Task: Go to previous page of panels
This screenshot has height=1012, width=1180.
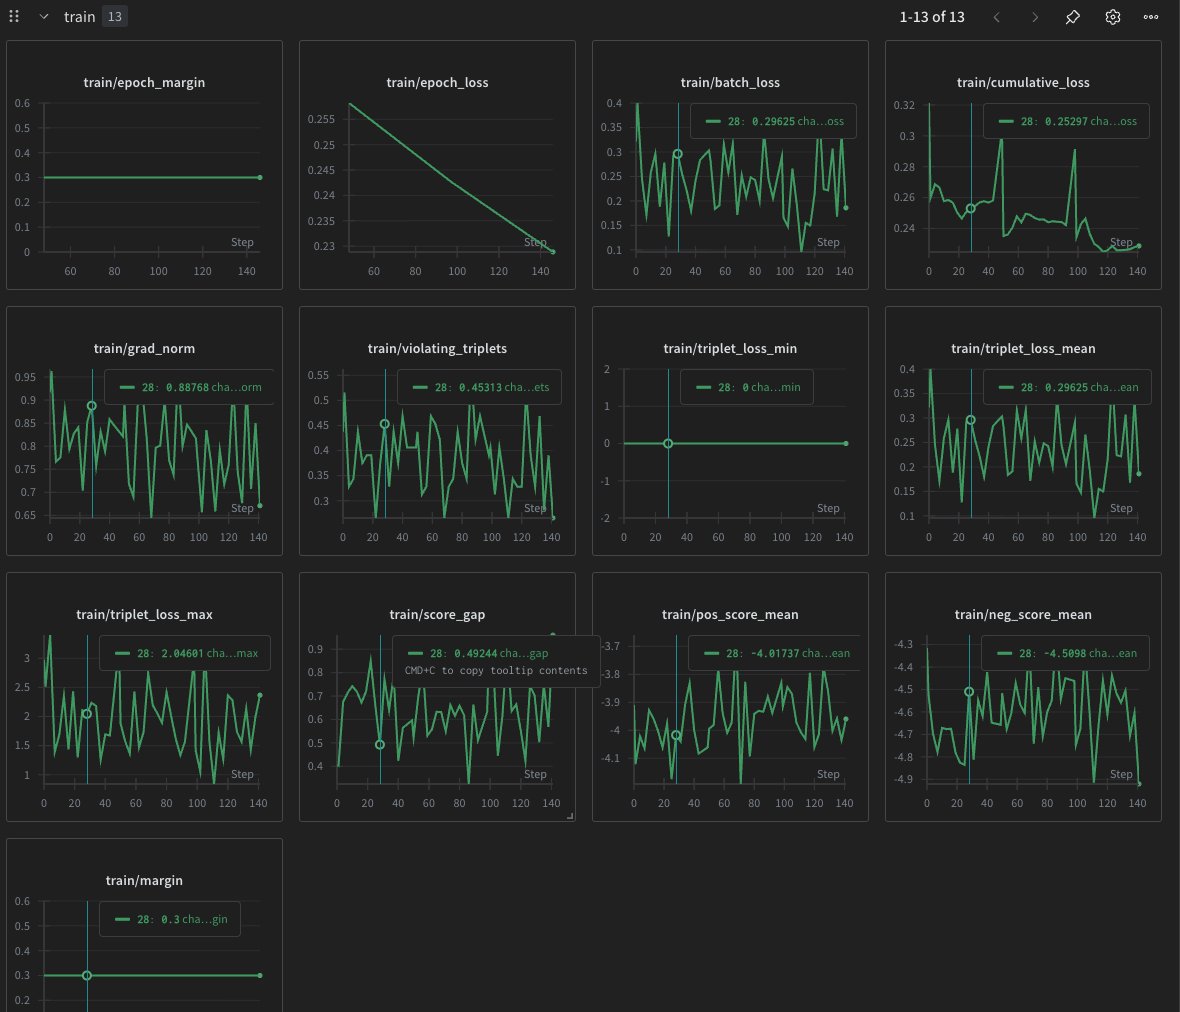Action: pos(996,17)
